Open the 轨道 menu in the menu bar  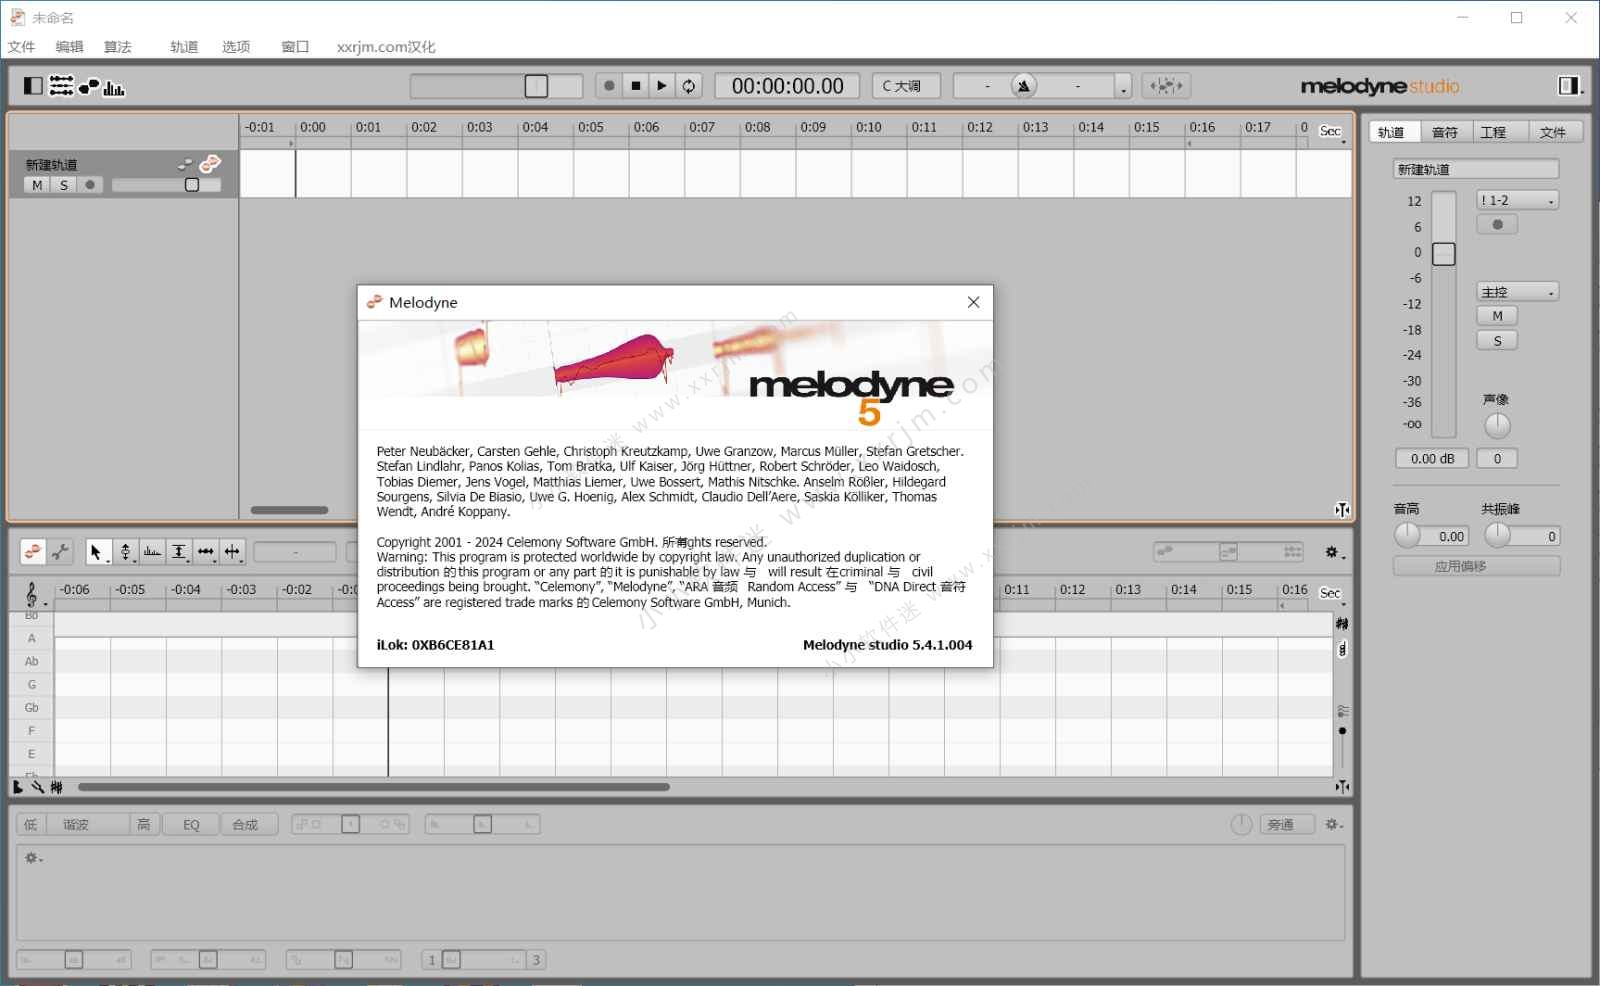184,47
